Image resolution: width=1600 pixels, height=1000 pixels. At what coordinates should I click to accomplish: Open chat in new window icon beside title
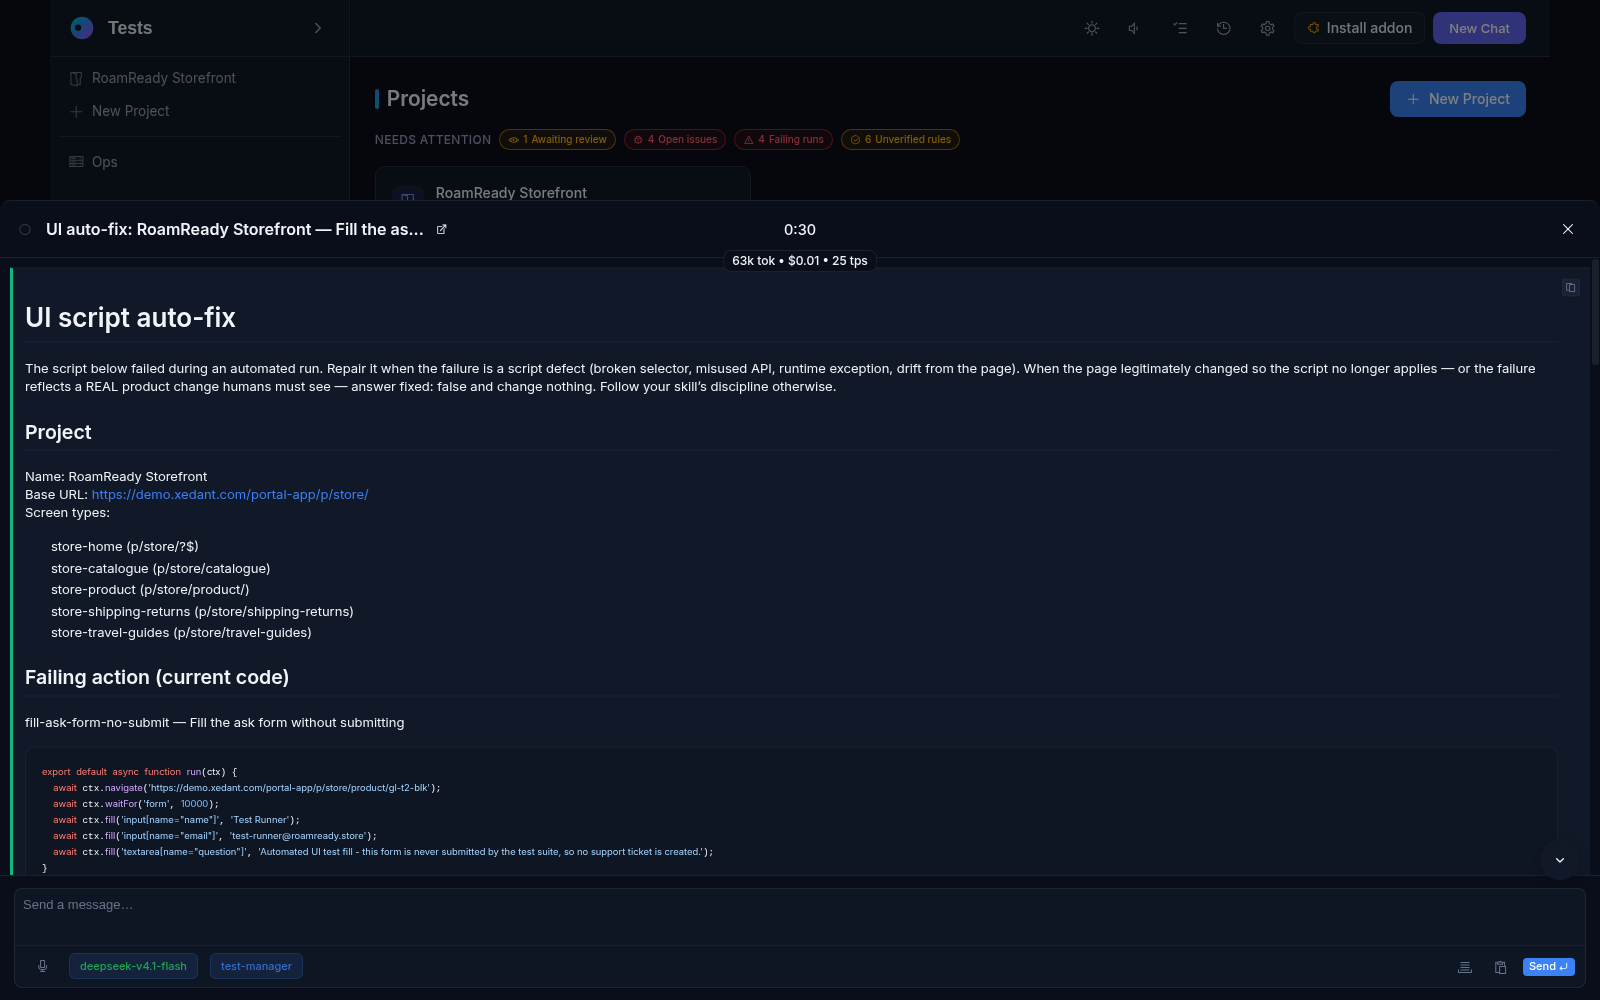pos(441,229)
